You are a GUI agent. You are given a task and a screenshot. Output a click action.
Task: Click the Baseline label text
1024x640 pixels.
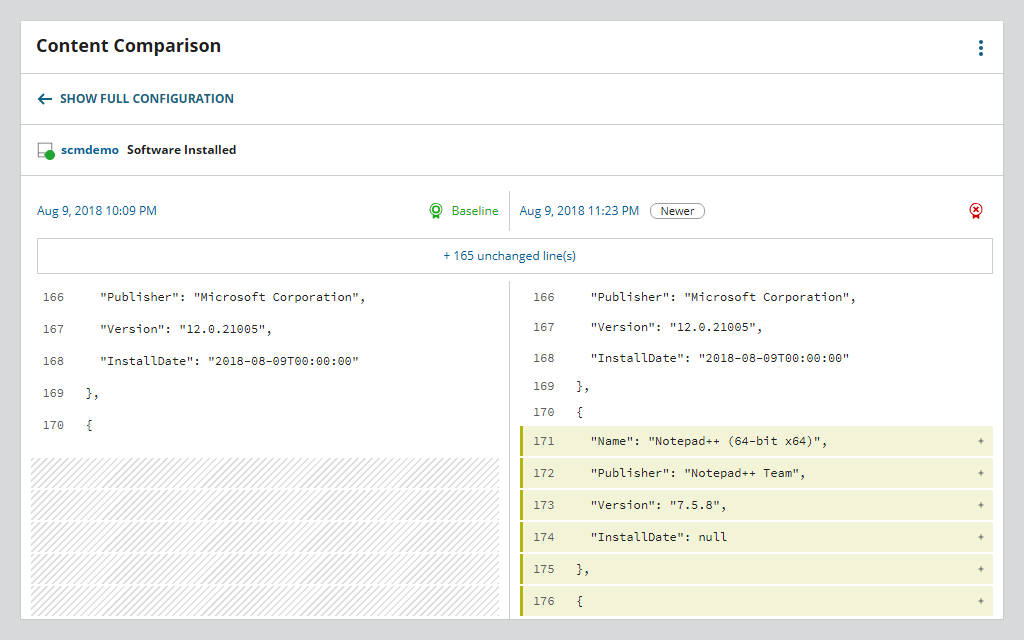point(473,211)
